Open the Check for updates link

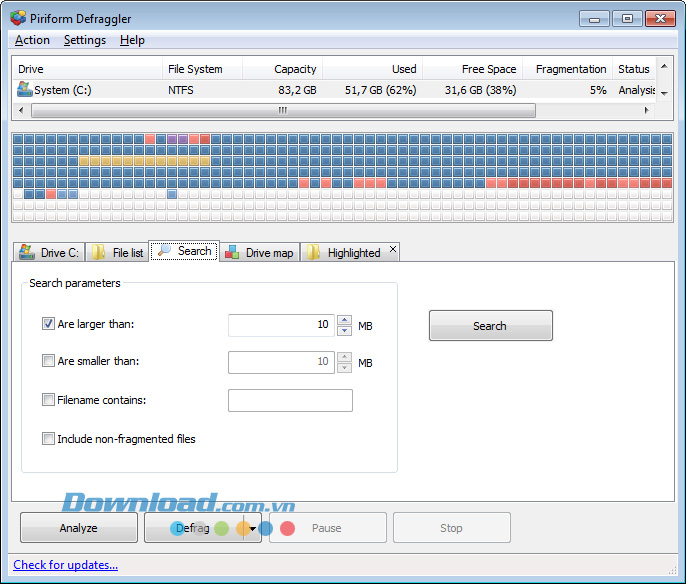(66, 565)
